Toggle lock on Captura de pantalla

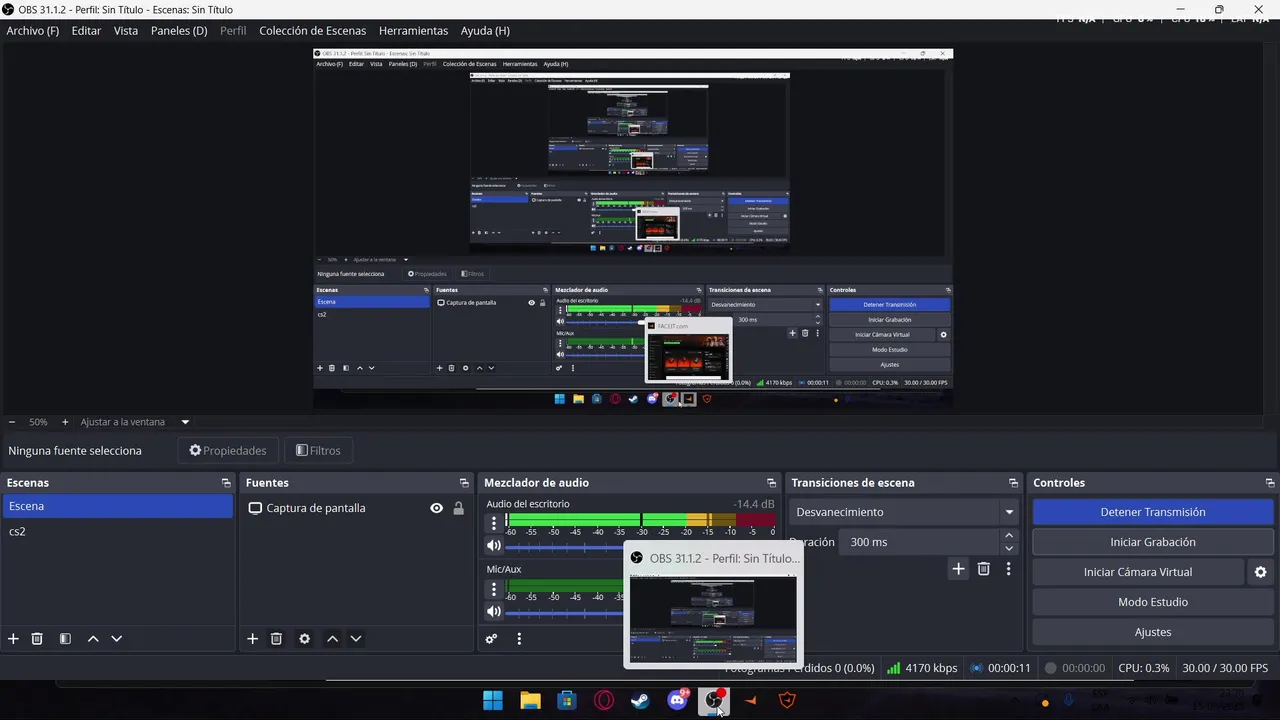[458, 508]
